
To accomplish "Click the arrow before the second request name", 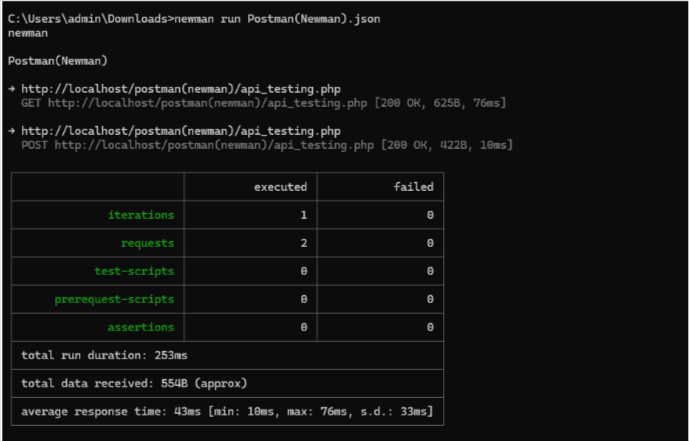I will coord(12,131).
